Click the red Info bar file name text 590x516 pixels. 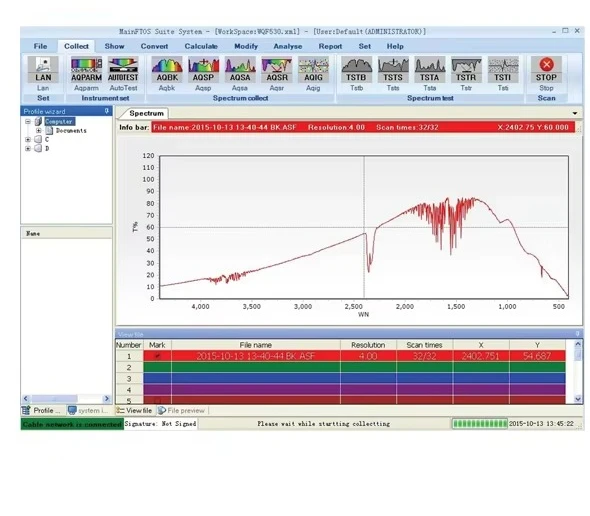click(225, 127)
